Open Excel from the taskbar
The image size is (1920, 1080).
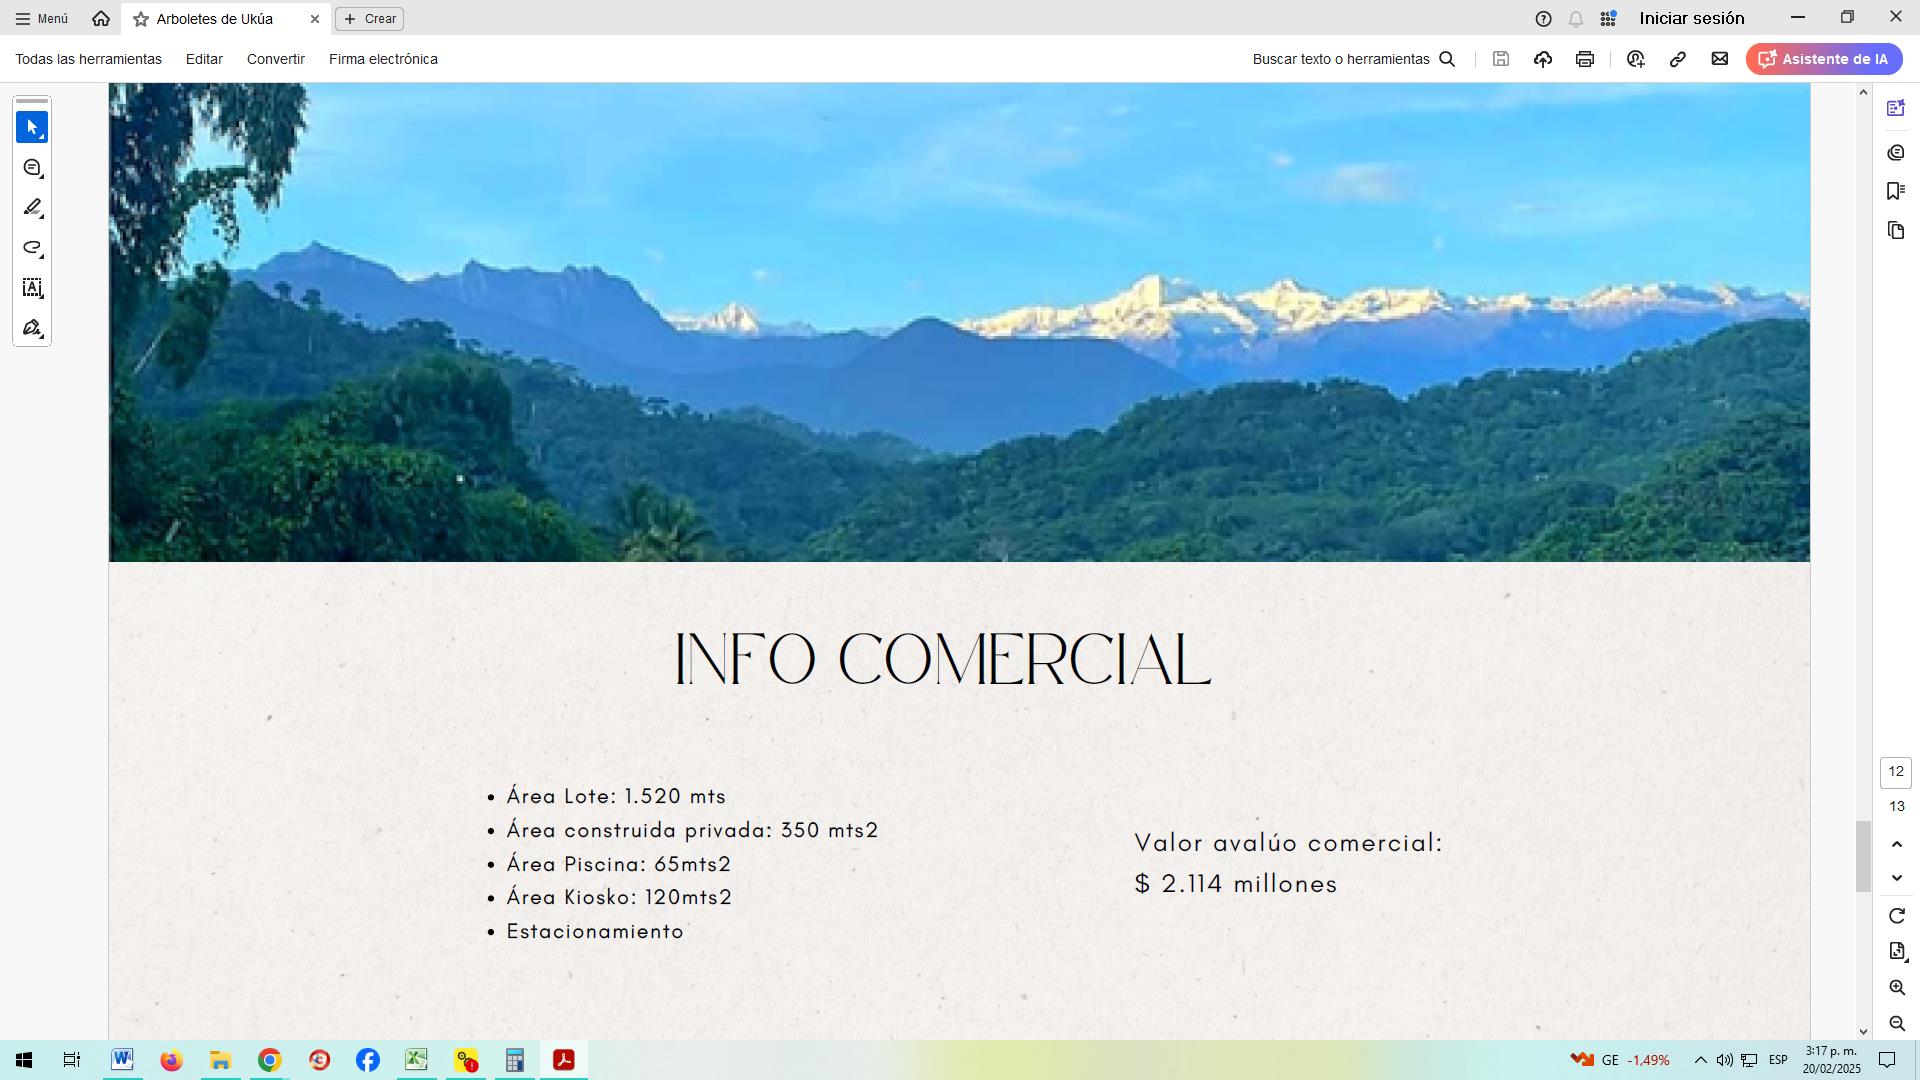[x=416, y=1060]
